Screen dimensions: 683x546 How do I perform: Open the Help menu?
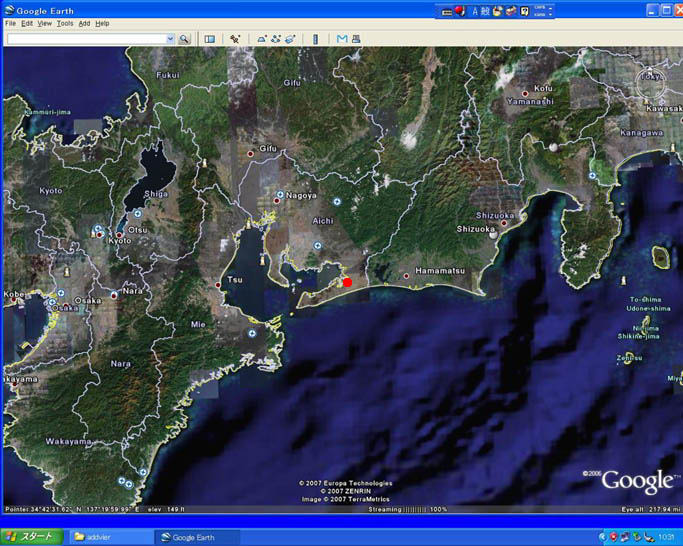[x=102, y=24]
